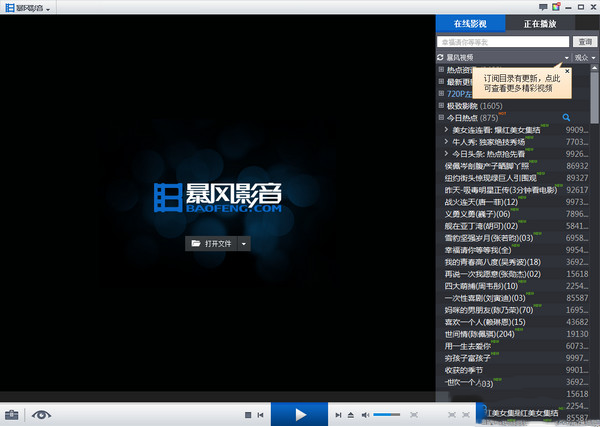Open the colorful skin changer icon
Image resolution: width=600 pixels, height=427 pixels.
(x=556, y=7)
